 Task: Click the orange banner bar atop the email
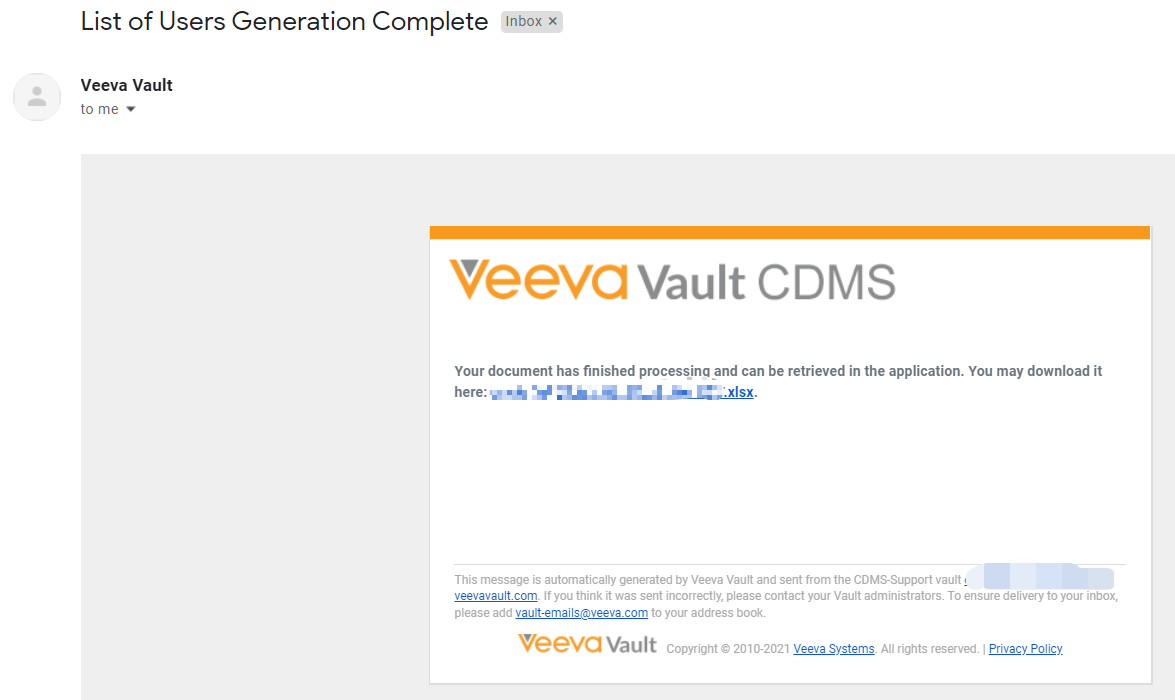[x=789, y=232]
